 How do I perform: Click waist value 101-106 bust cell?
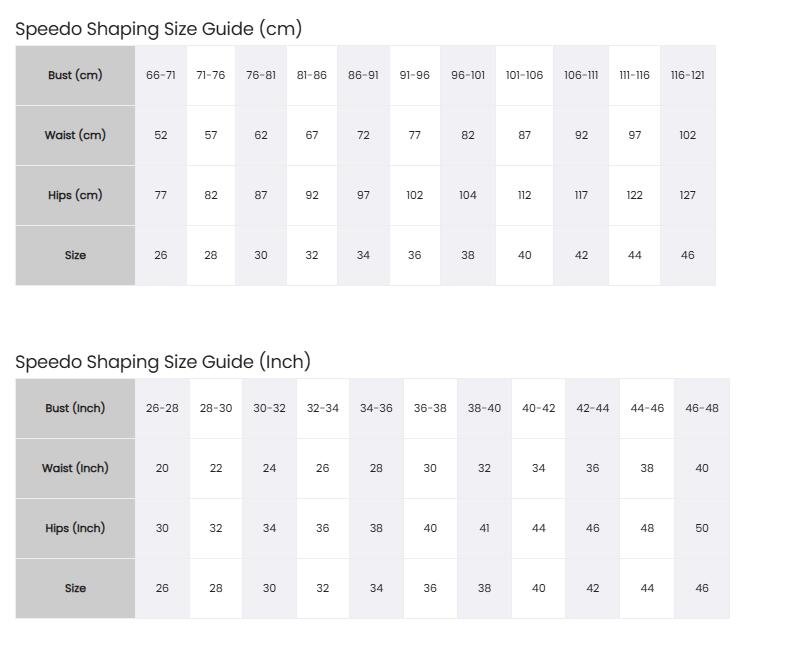524,75
